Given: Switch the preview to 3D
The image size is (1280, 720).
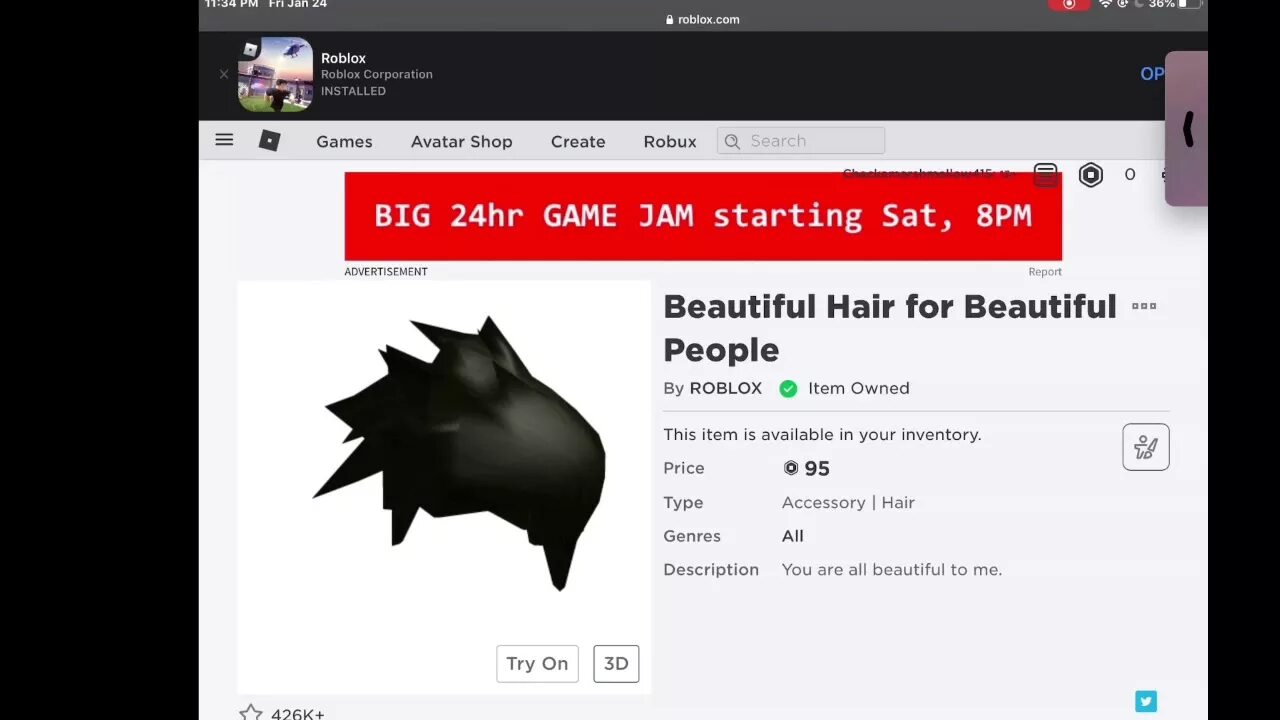Looking at the screenshot, I should tap(616, 664).
